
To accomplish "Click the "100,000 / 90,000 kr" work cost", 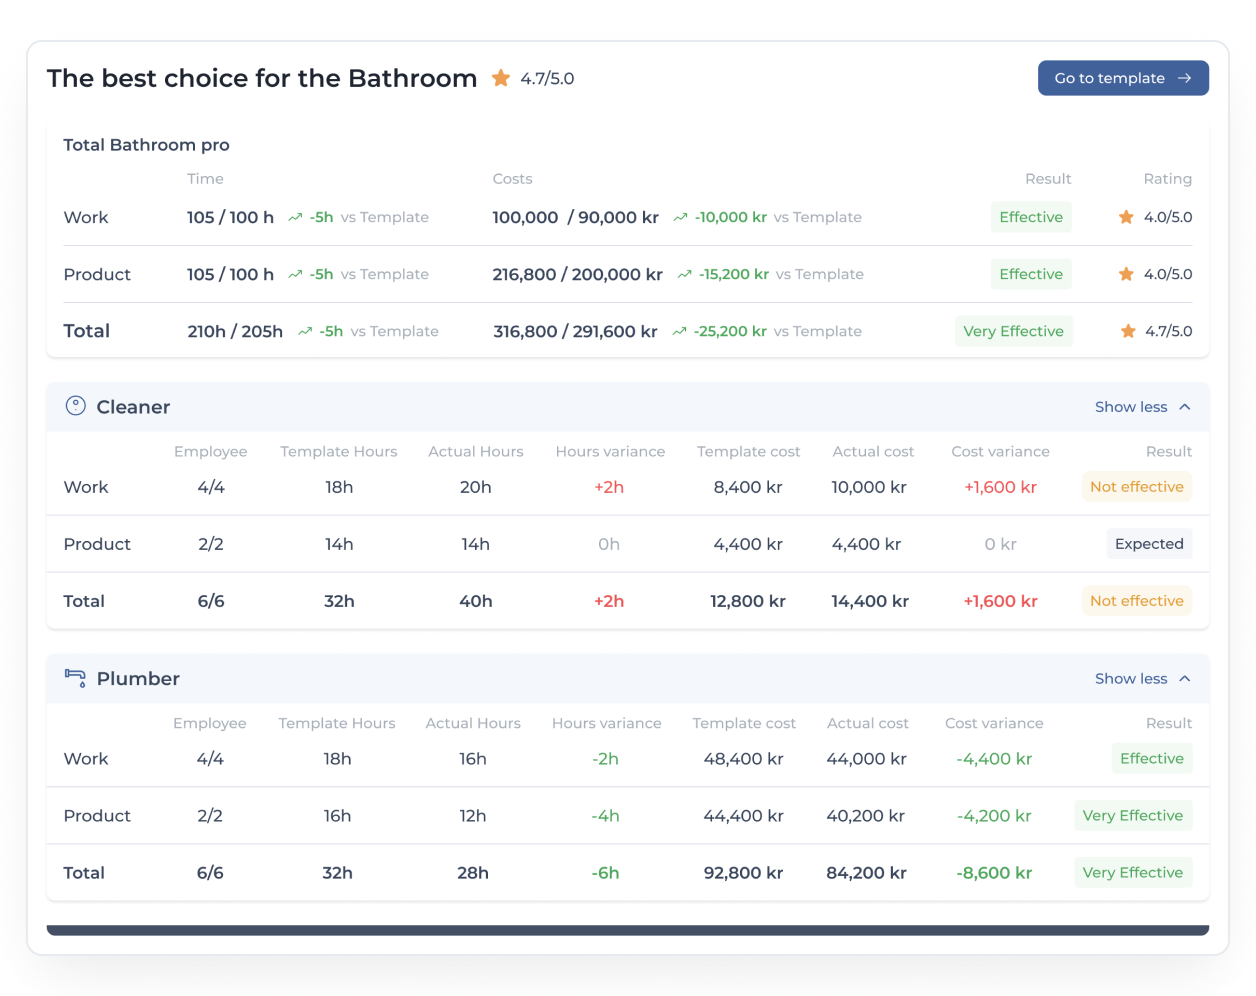I will coord(575,217).
